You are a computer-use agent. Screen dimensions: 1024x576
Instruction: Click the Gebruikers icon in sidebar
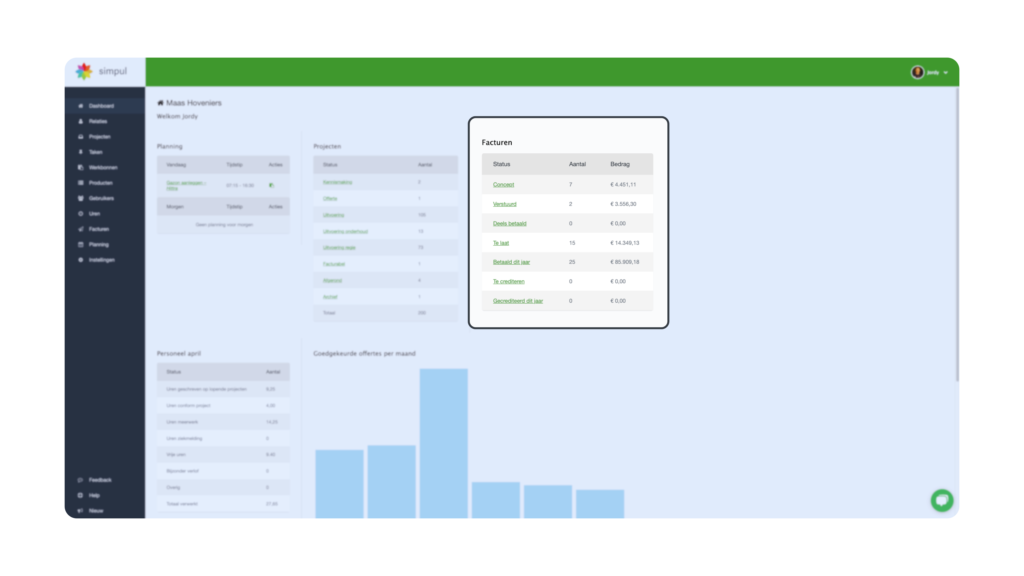click(x=81, y=198)
